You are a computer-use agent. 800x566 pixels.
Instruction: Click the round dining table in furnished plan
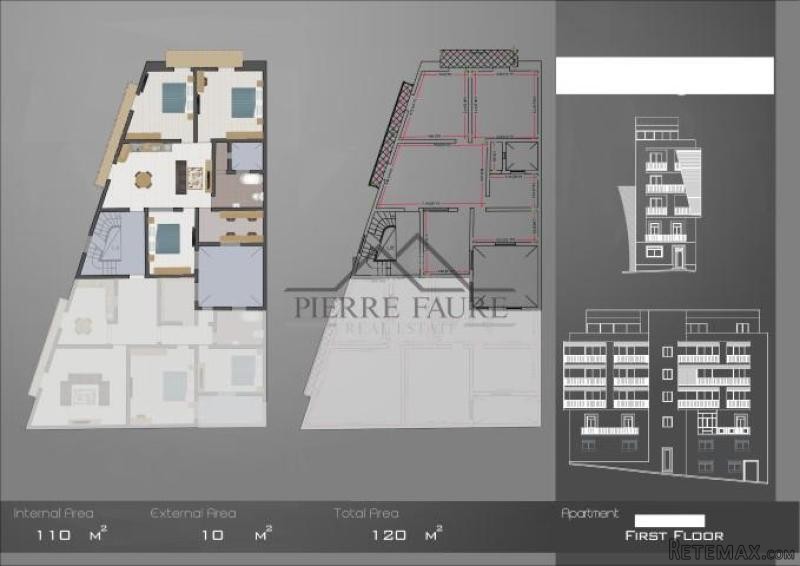tap(143, 179)
